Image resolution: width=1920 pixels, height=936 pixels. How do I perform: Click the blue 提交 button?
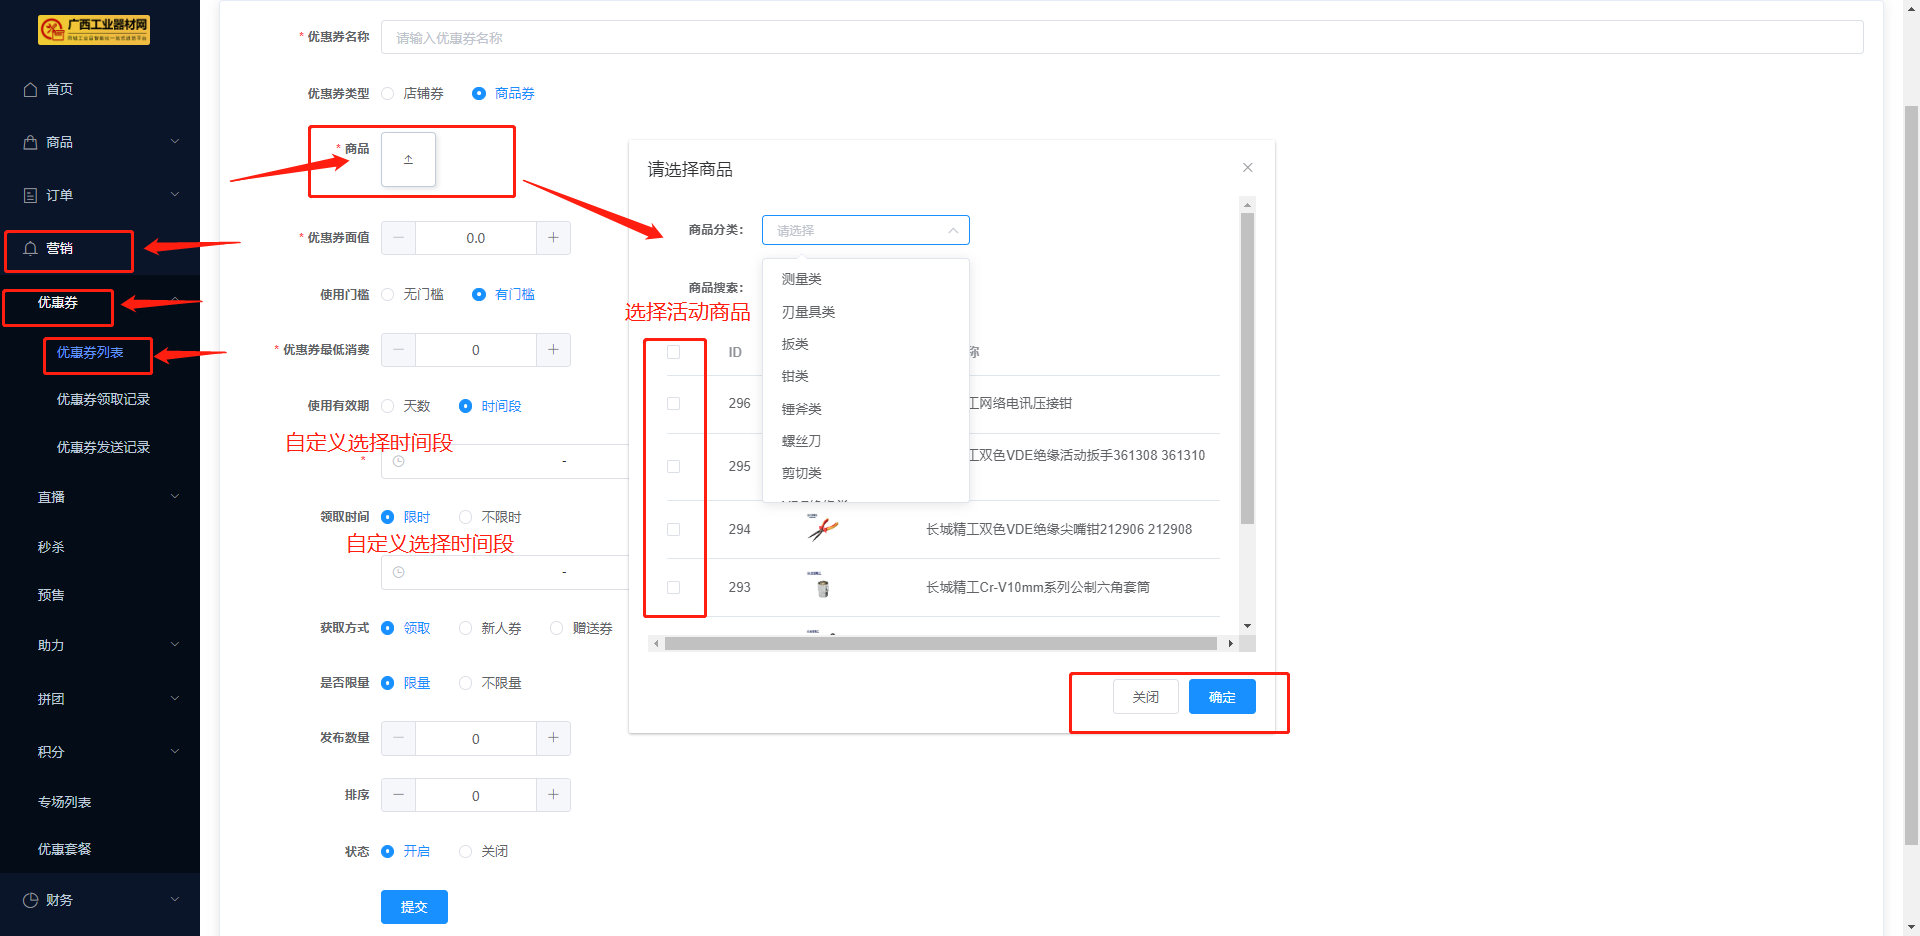(414, 907)
